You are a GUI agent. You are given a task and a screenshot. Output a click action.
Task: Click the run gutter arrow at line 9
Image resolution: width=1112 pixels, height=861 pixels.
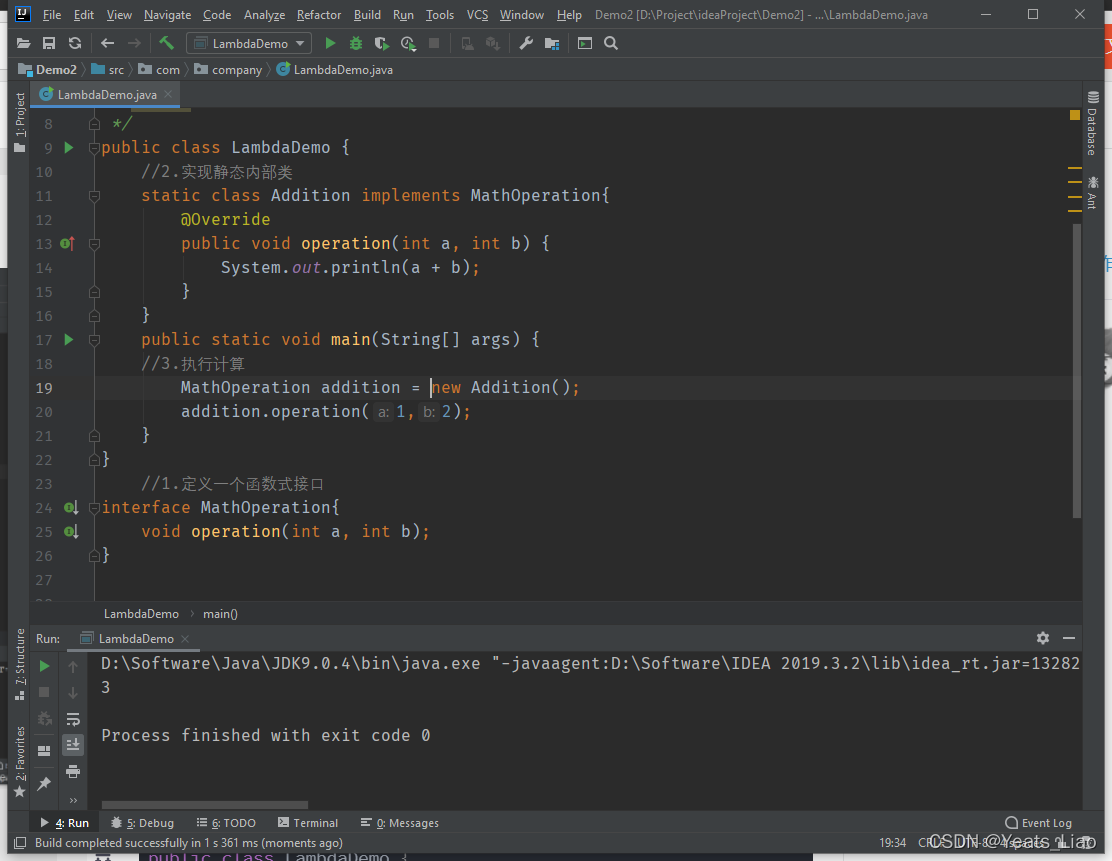pyautogui.click(x=69, y=148)
